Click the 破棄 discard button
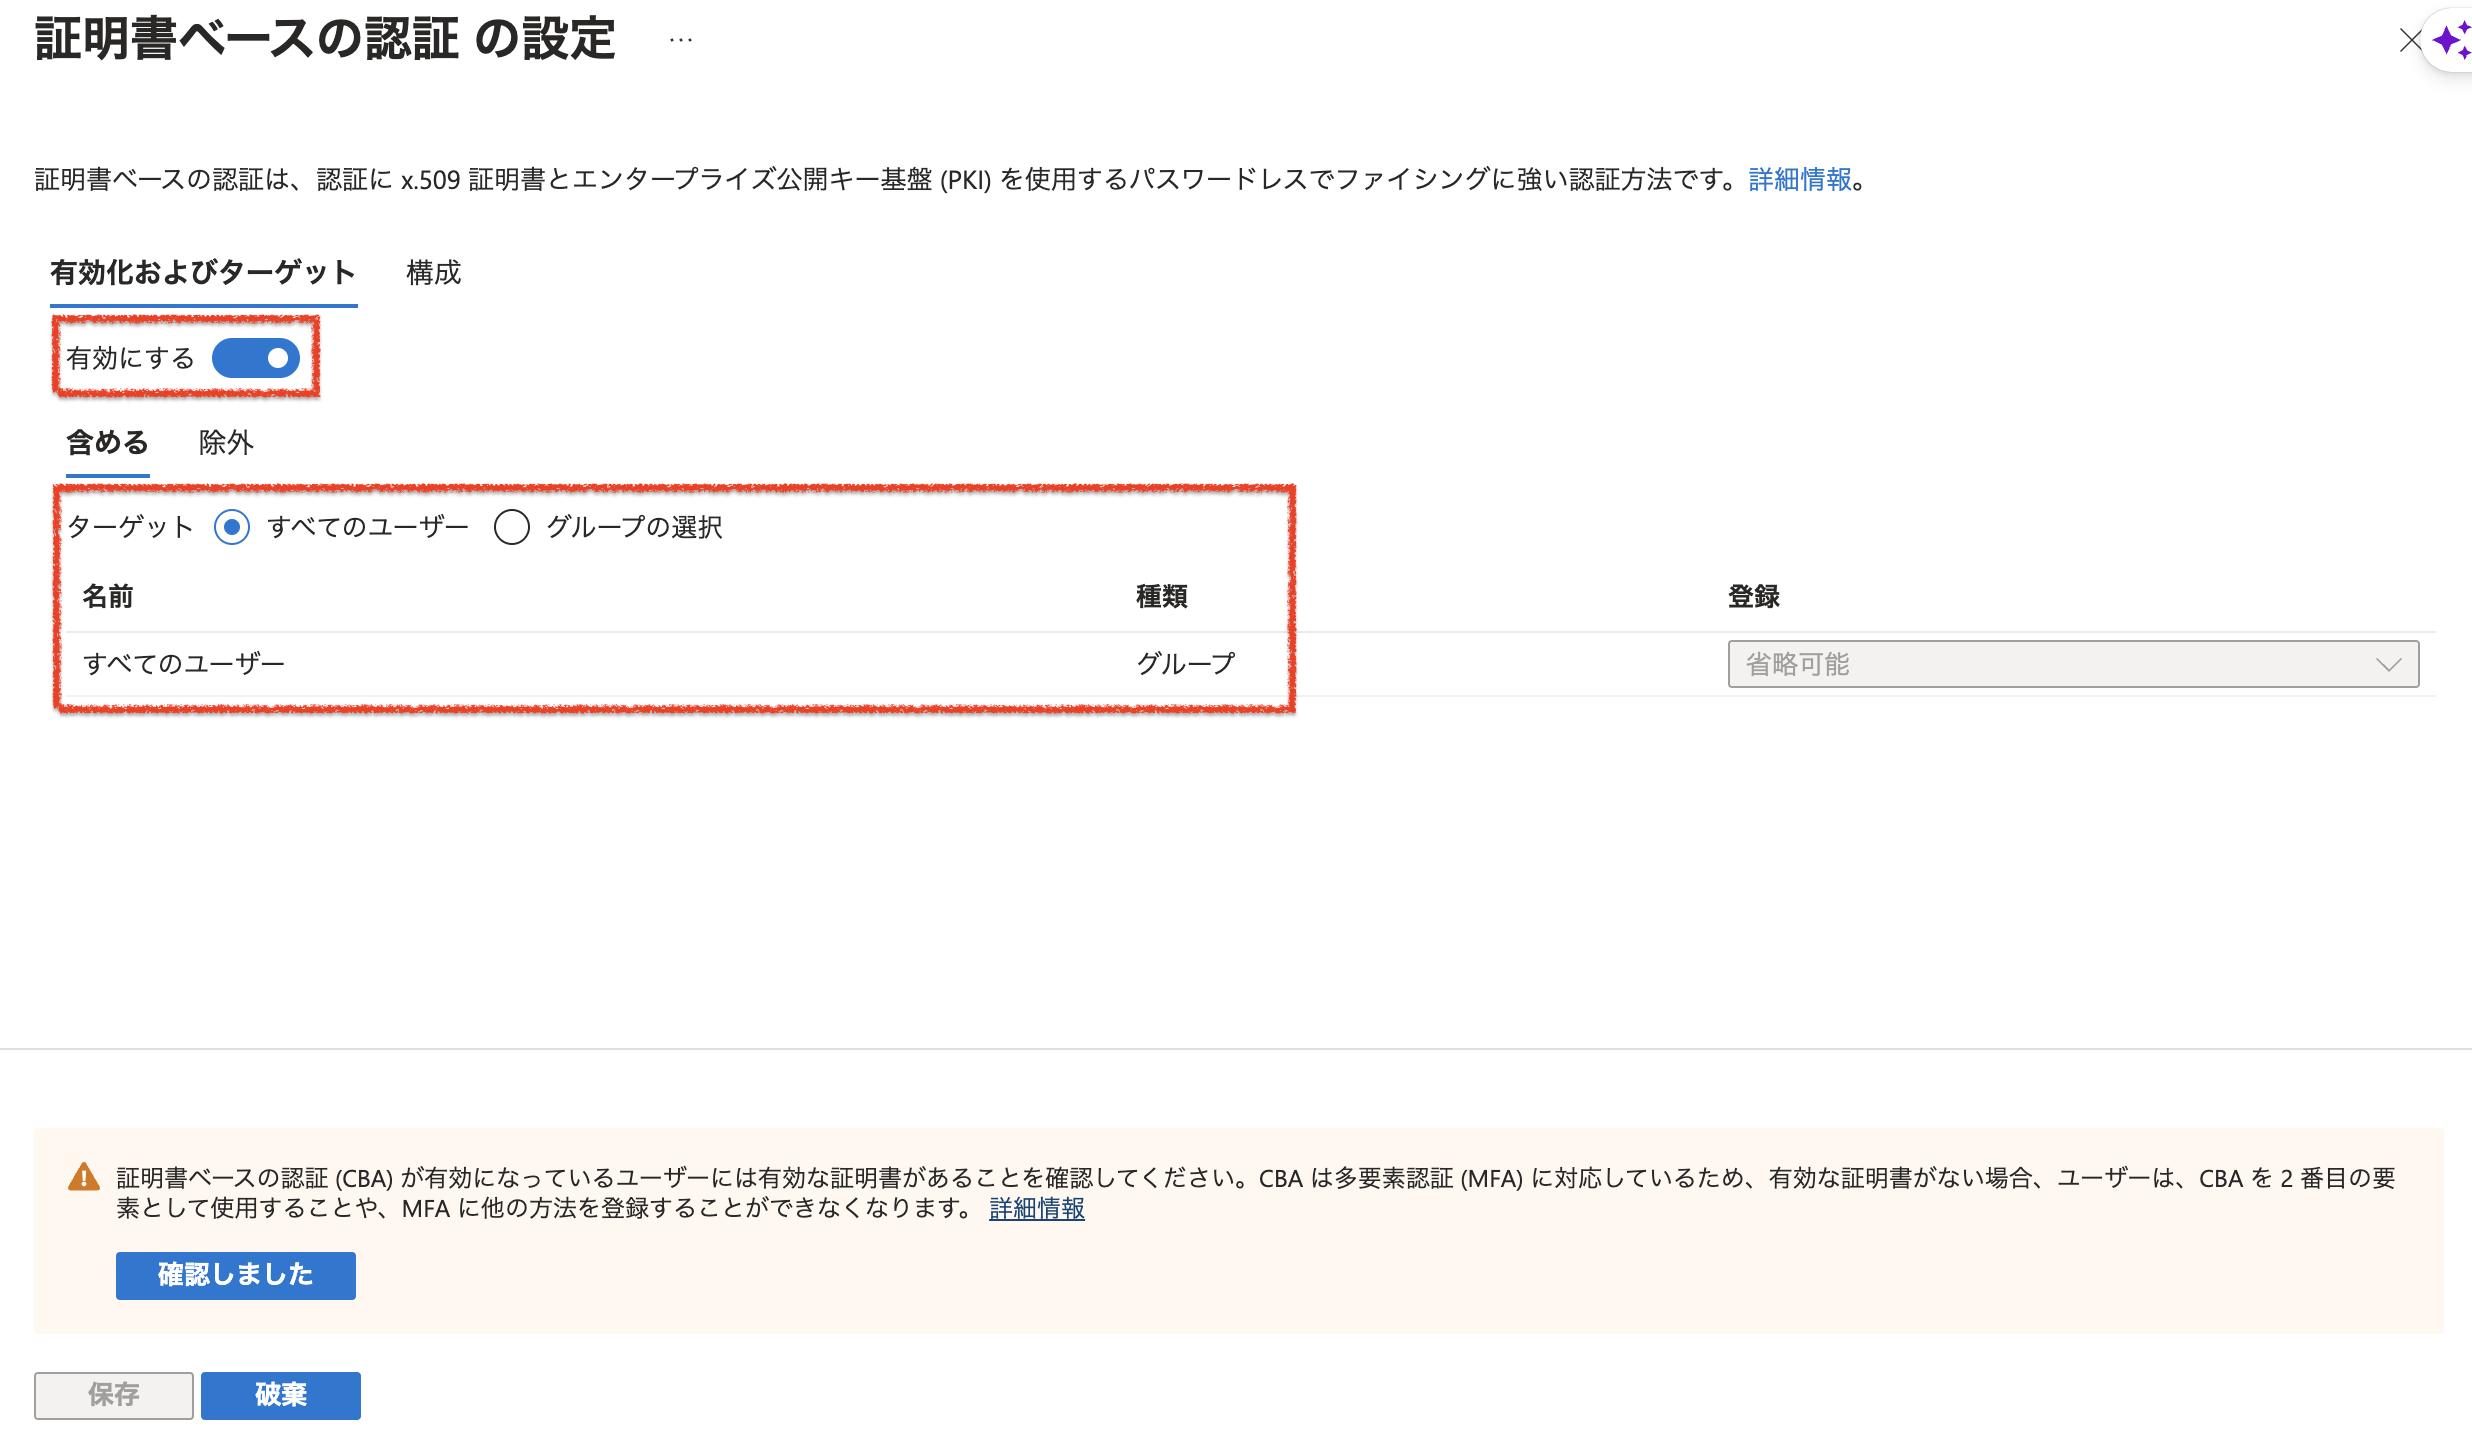The height and width of the screenshot is (1440, 2472). click(280, 1395)
